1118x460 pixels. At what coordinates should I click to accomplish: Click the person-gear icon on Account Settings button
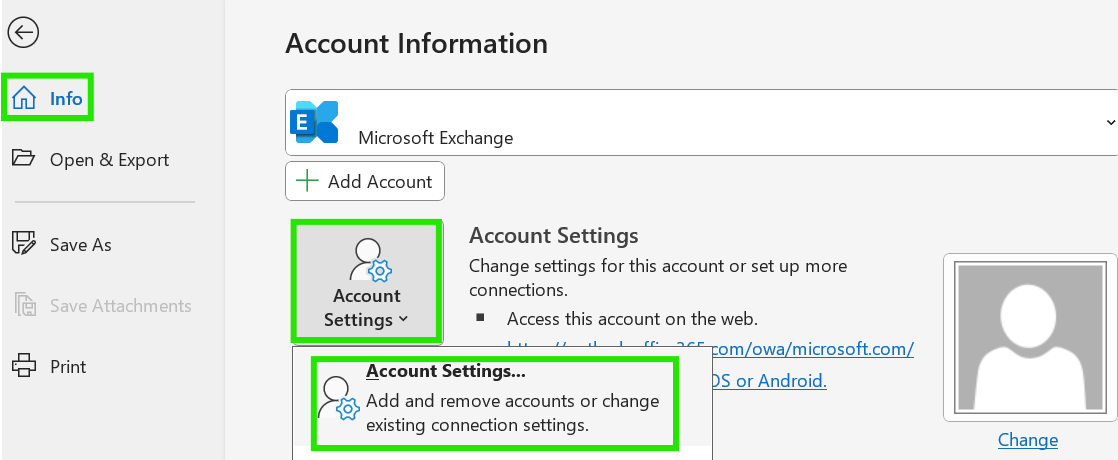371,260
